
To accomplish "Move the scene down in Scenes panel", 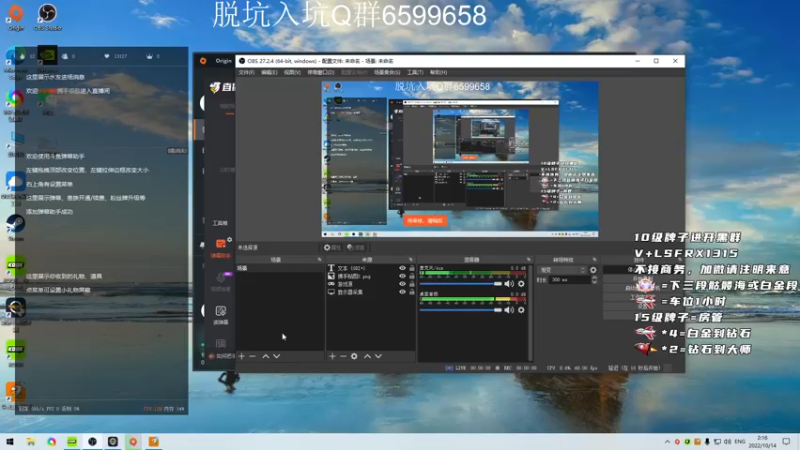I will click(x=277, y=356).
